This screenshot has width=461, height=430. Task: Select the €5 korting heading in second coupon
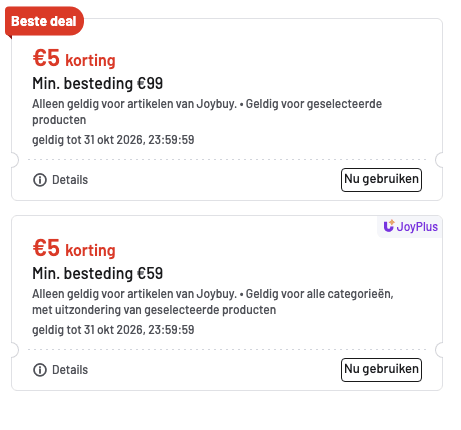click(x=74, y=249)
